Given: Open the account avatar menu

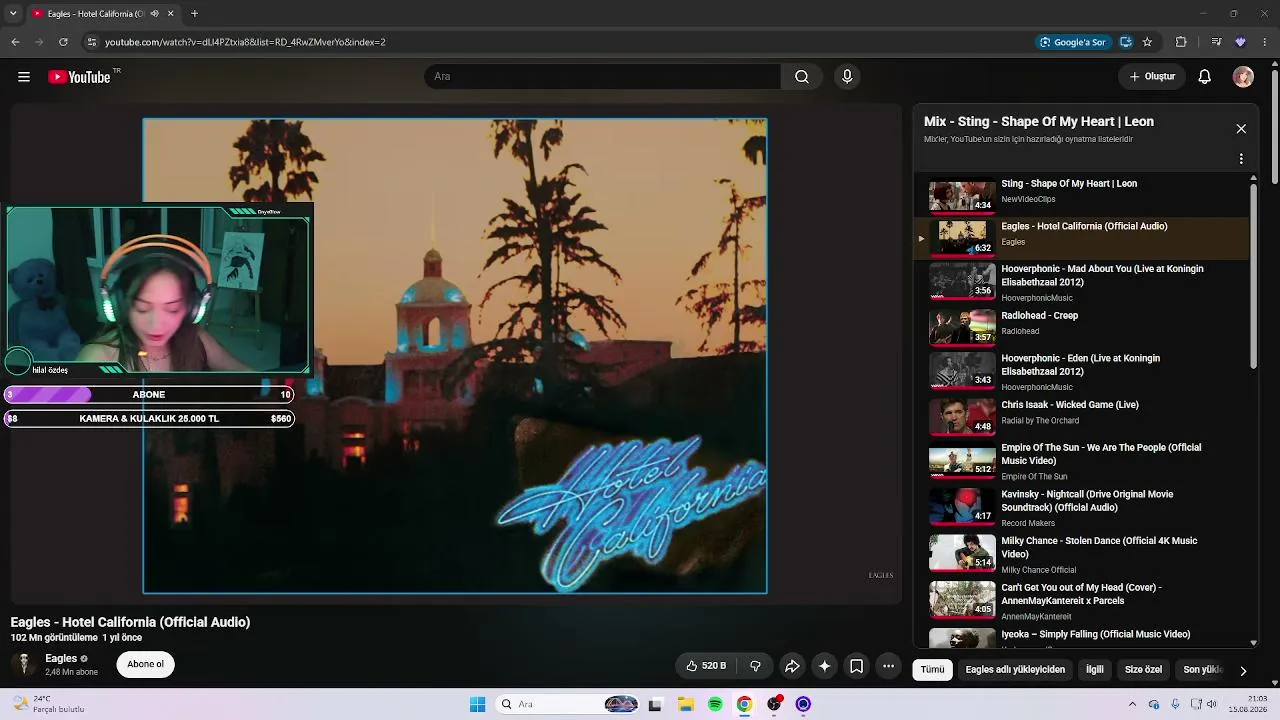Looking at the screenshot, I should click(x=1243, y=77).
